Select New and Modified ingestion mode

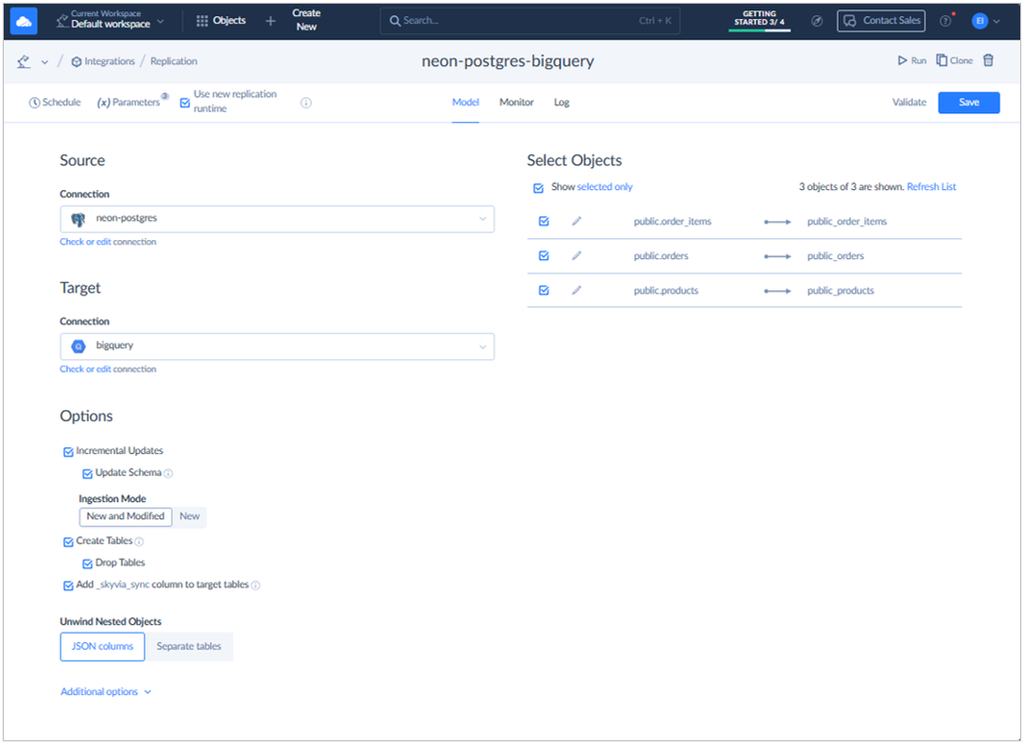(125, 517)
